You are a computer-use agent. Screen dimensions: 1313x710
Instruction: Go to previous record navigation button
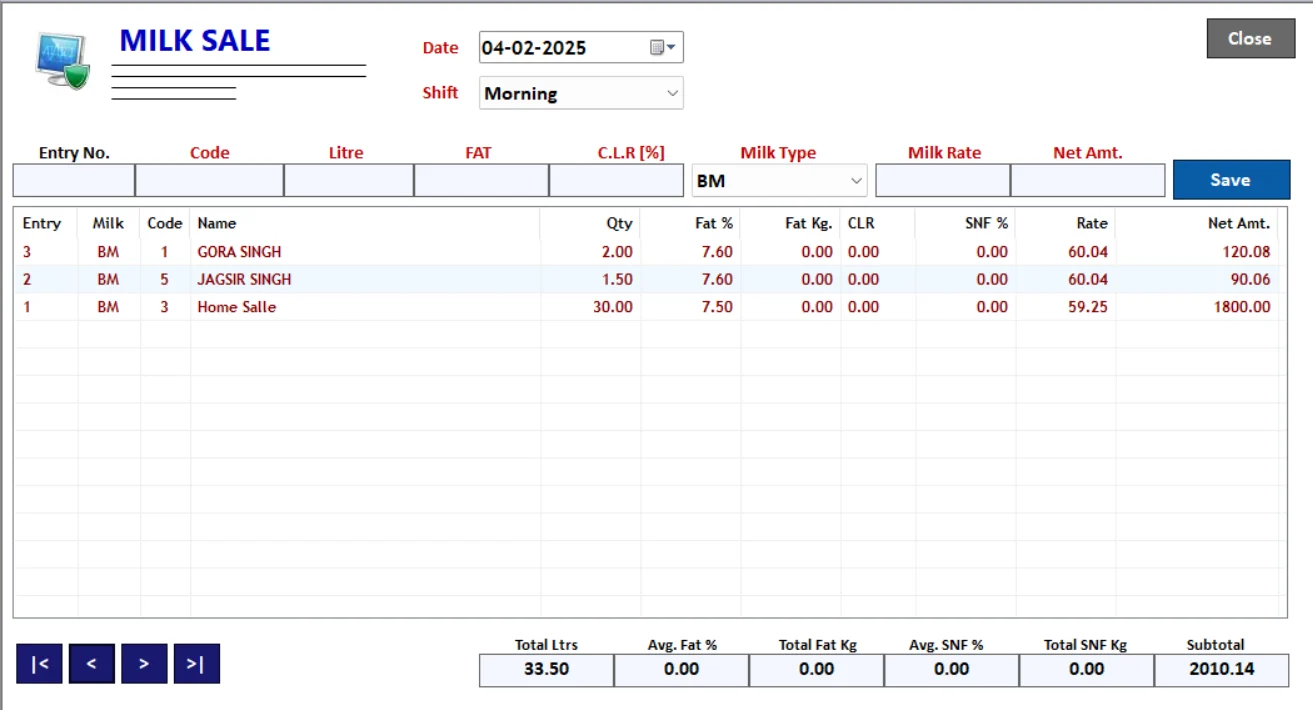click(x=92, y=664)
